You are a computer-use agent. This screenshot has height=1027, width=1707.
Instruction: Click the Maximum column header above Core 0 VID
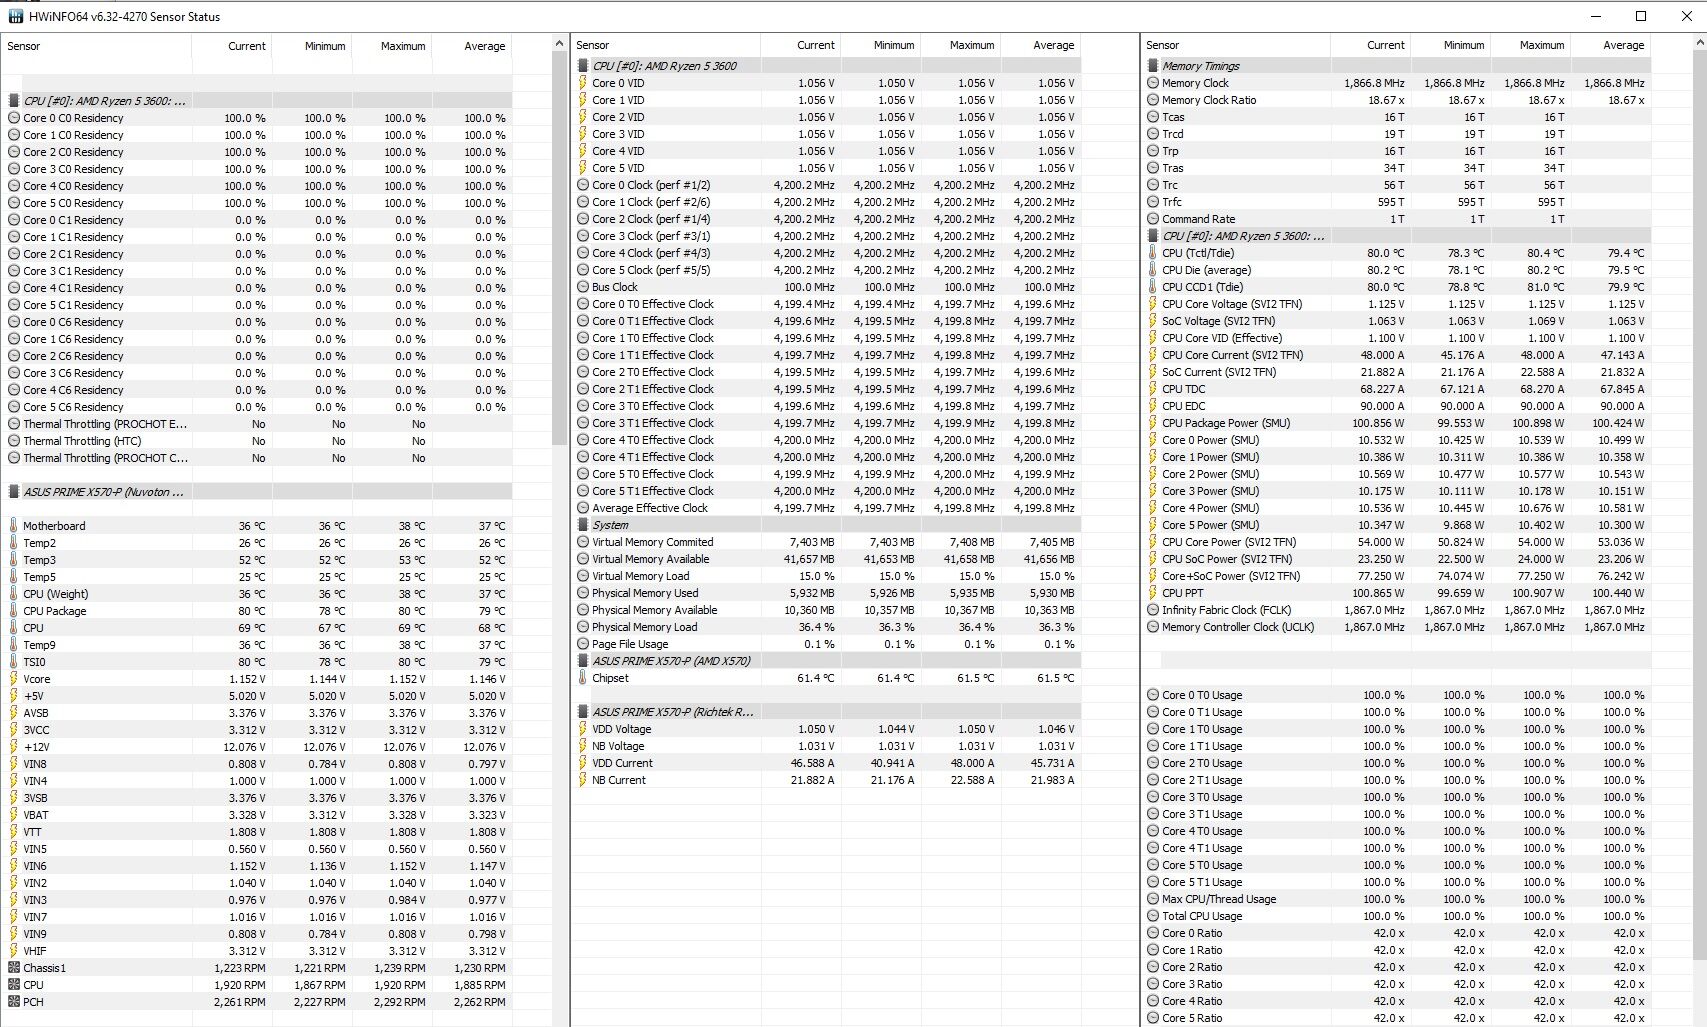971,45
